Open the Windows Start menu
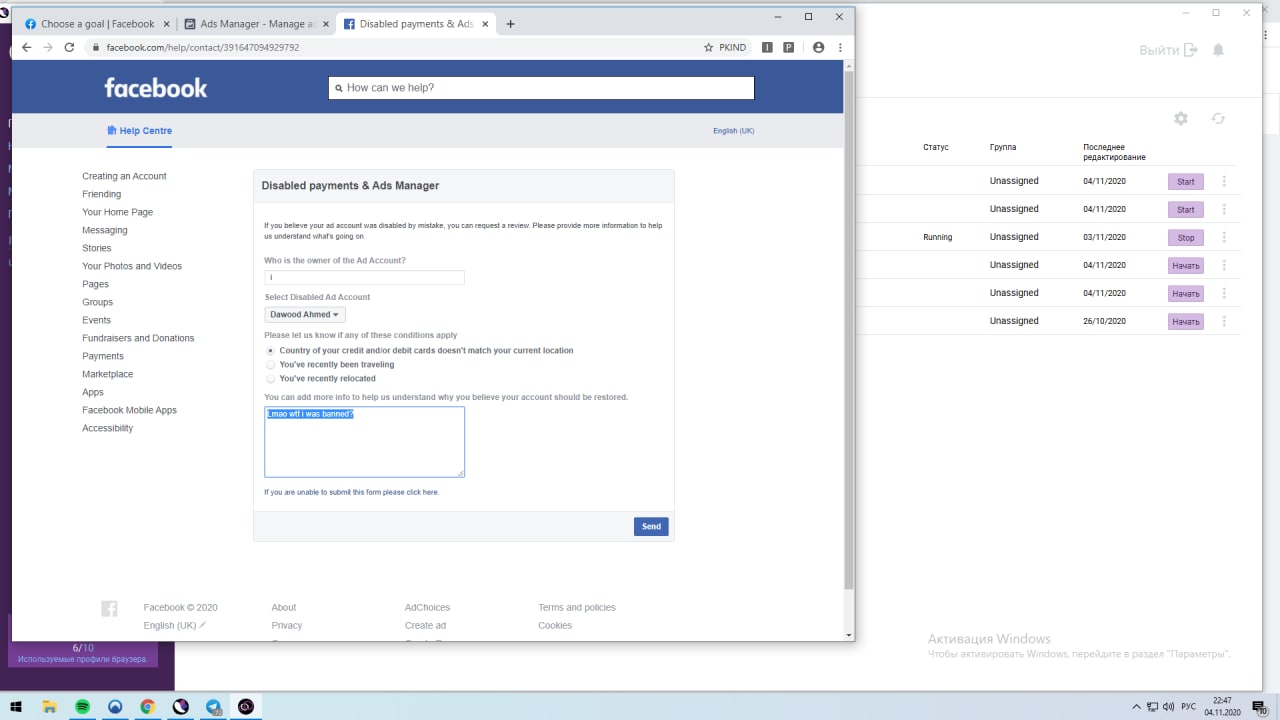Viewport: 1280px width, 720px height. click(17, 706)
